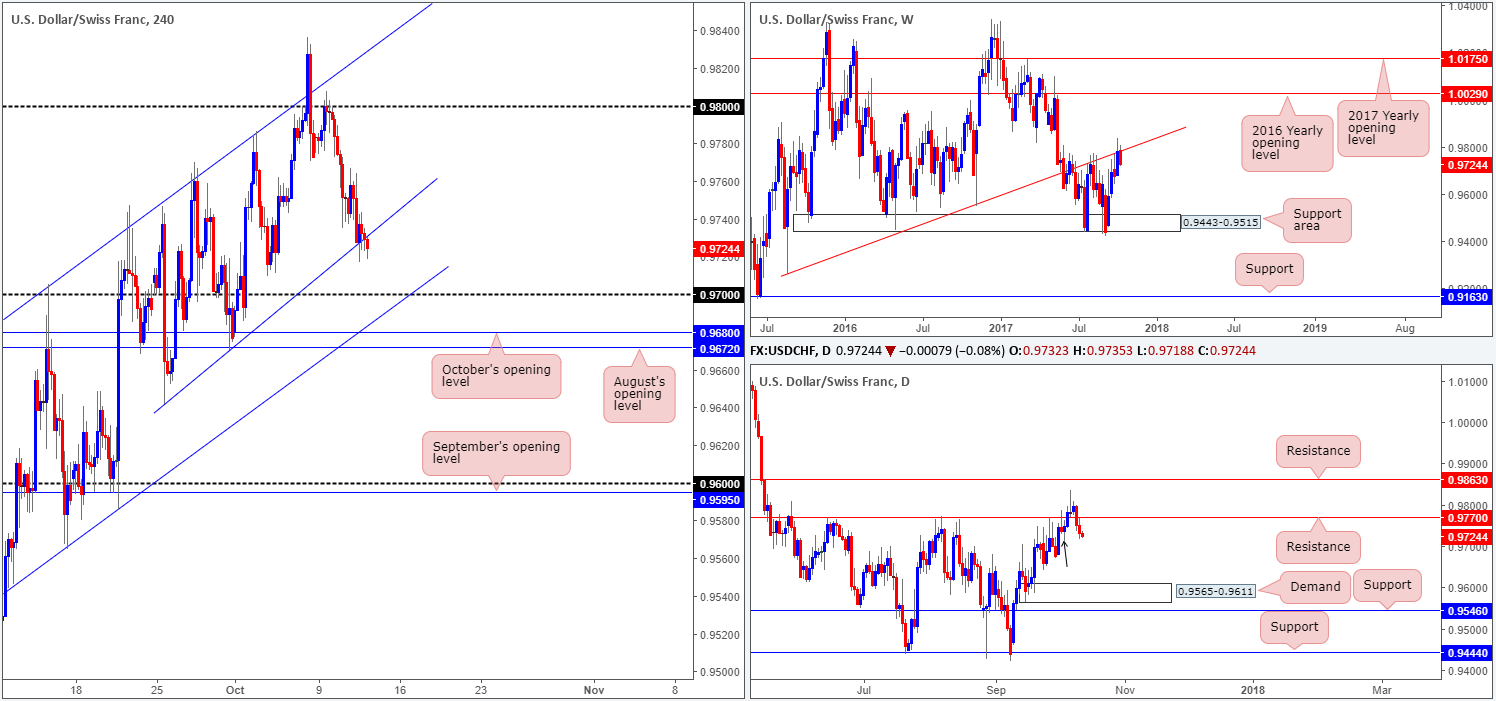Select the 0.95950 blue price tag
1496x701 pixels.
point(720,493)
